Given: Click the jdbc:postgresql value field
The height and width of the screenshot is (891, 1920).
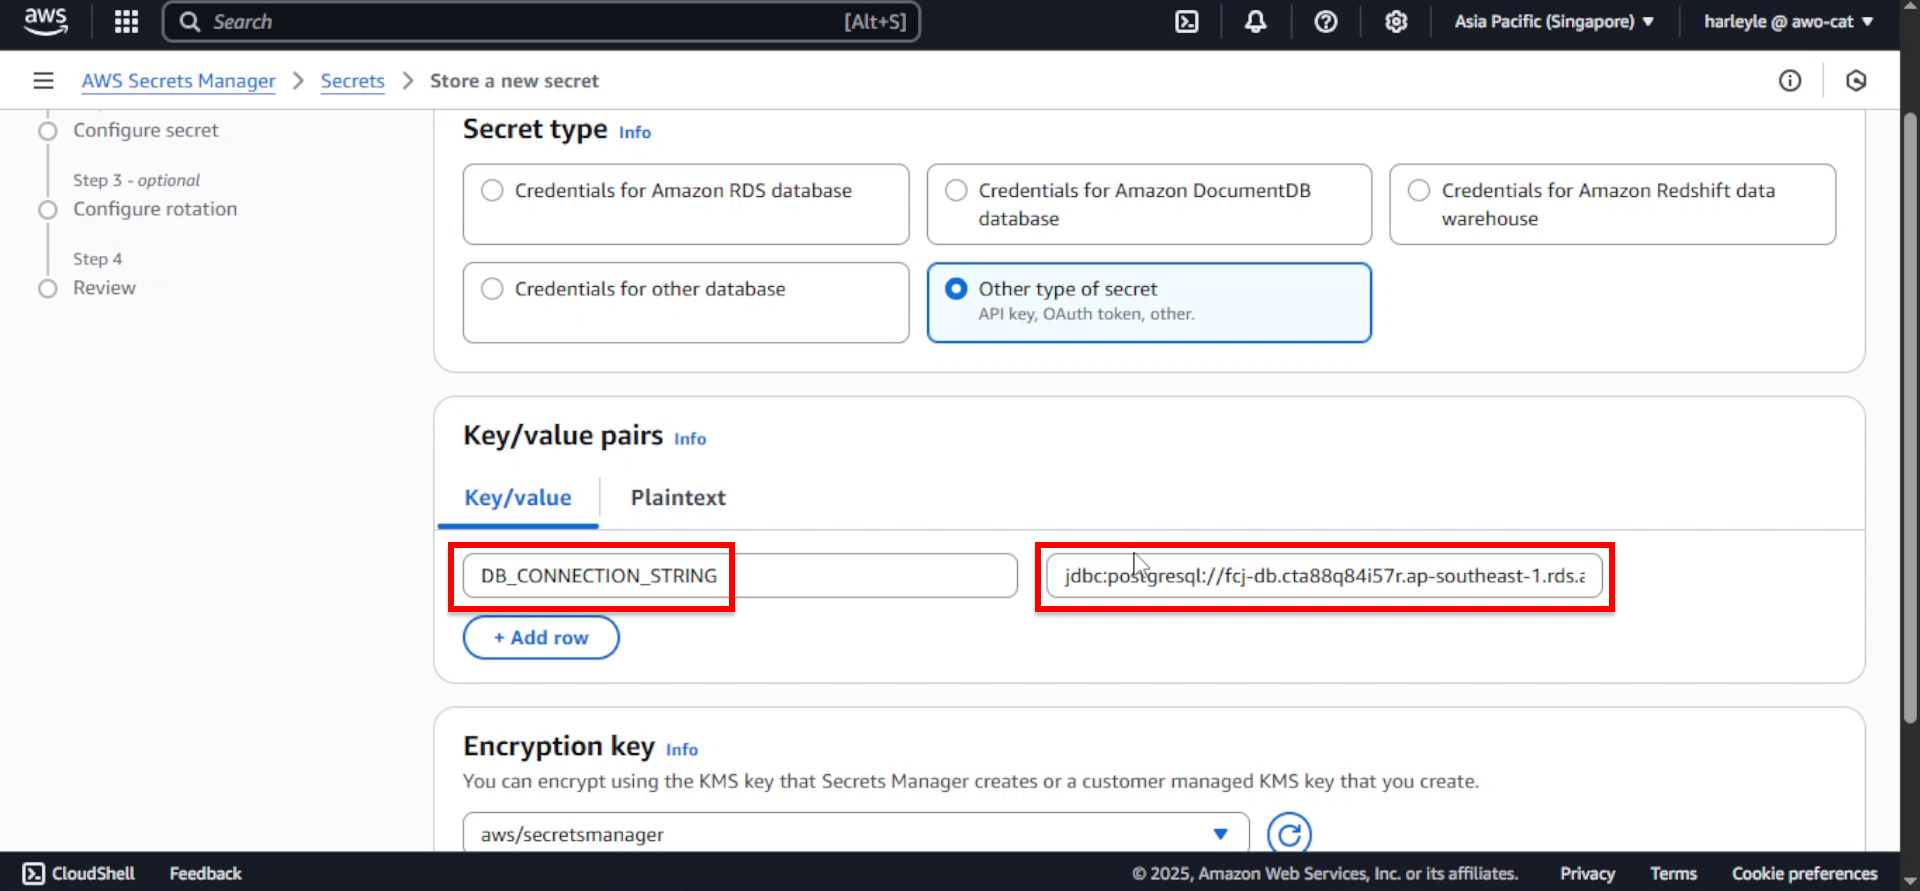Looking at the screenshot, I should point(1324,576).
